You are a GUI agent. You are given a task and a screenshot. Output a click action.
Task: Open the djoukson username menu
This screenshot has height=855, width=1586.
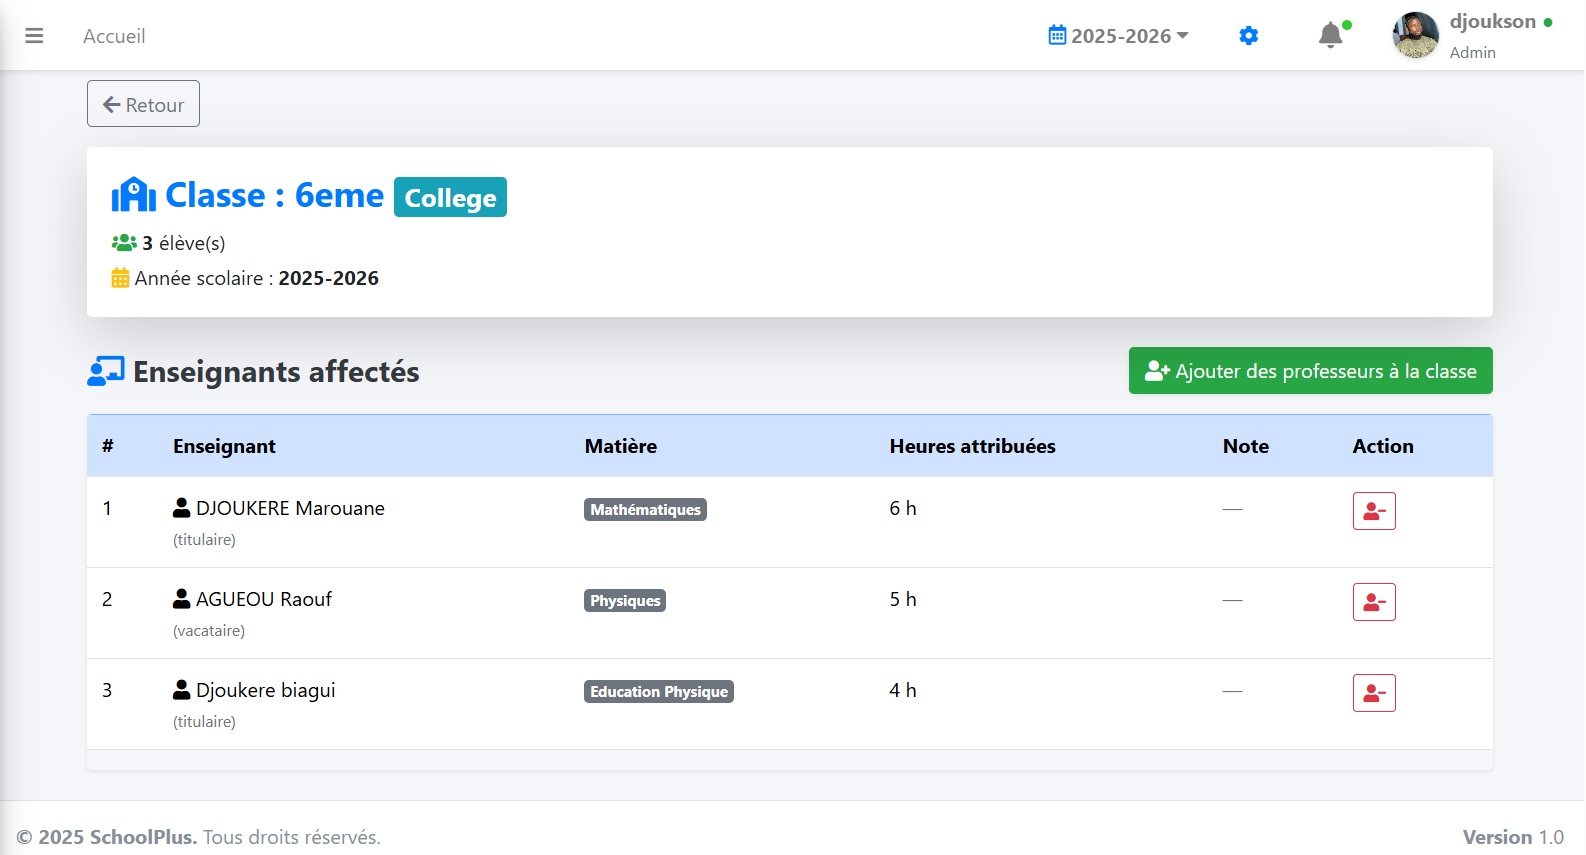point(1493,22)
